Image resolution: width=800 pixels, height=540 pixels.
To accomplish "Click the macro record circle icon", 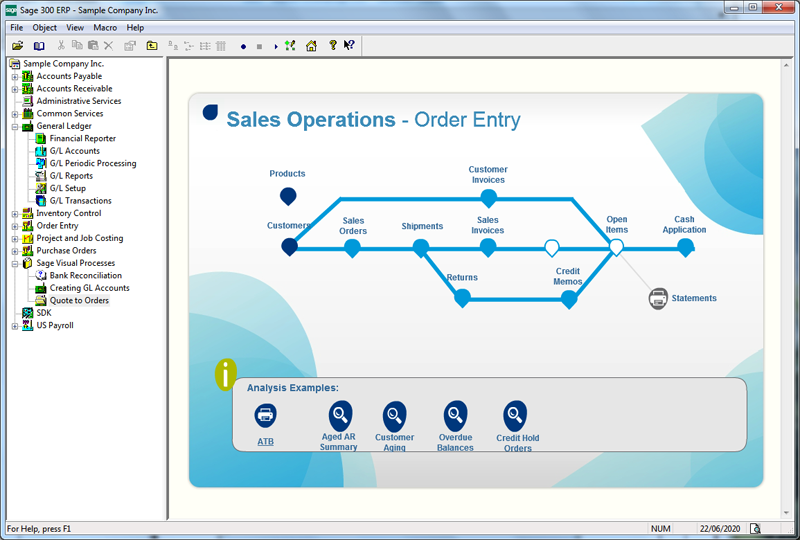I will click(x=243, y=46).
